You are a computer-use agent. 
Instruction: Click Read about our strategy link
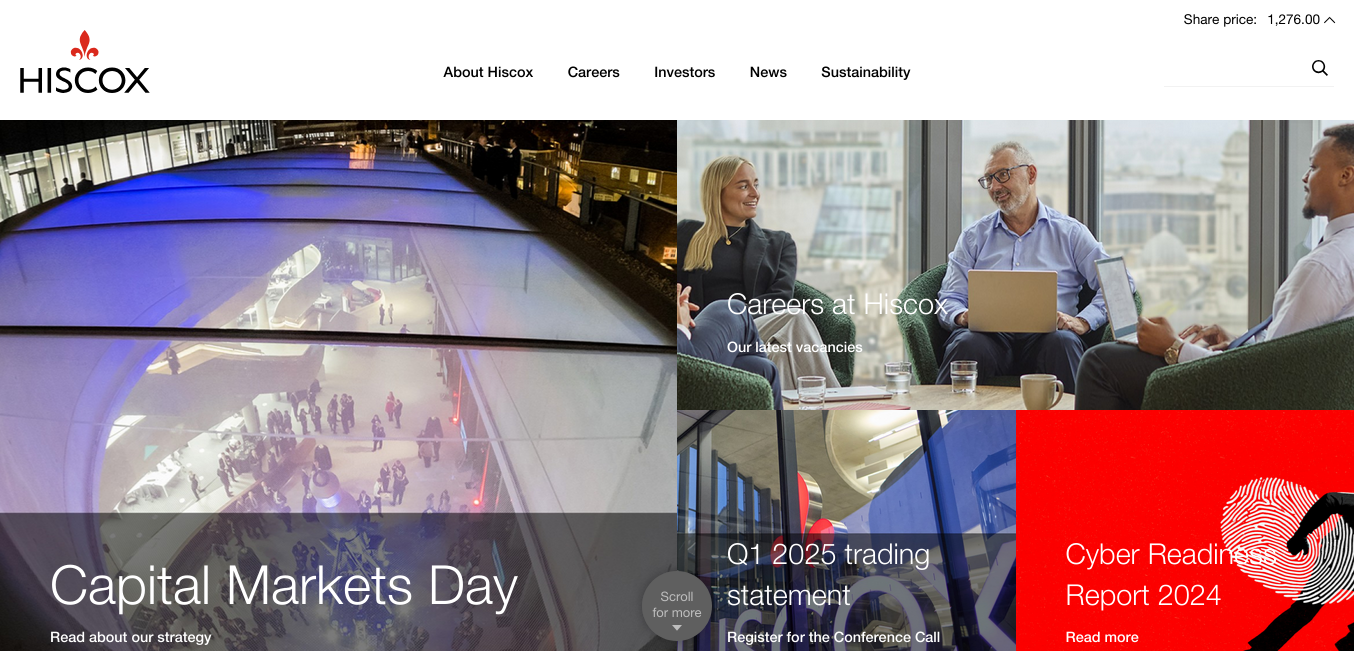pos(131,637)
